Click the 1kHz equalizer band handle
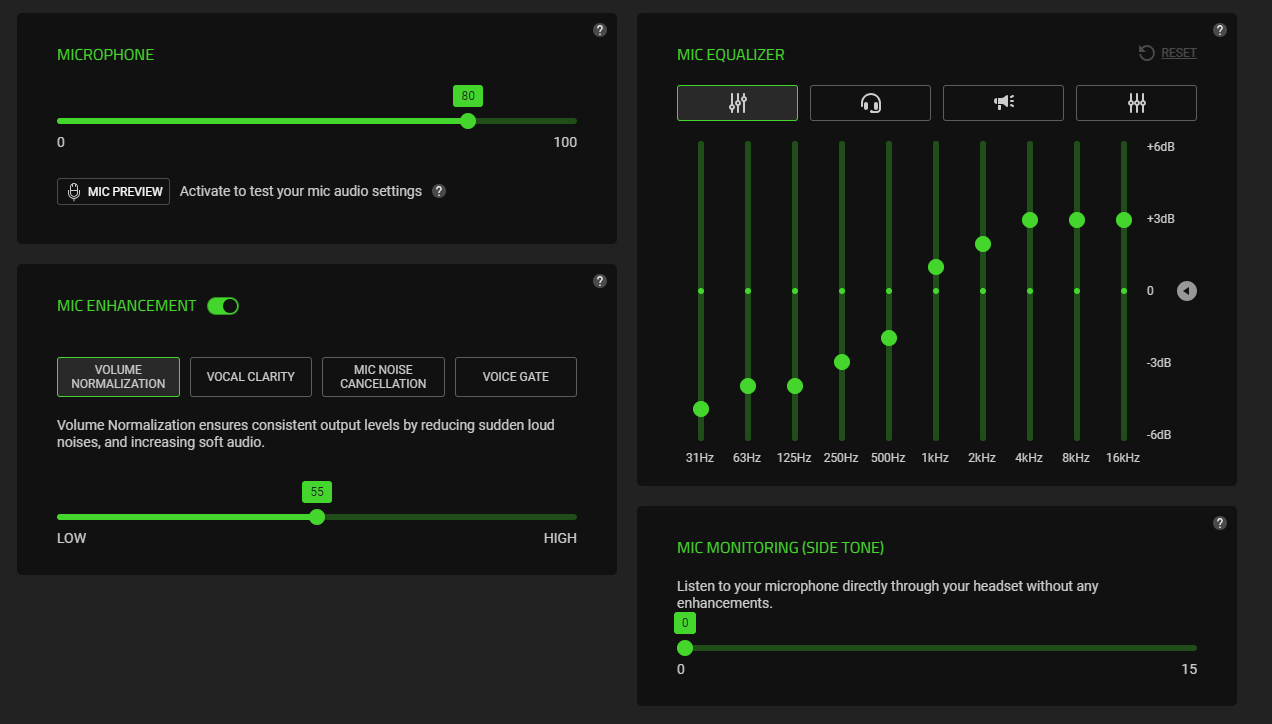Viewport: 1272px width, 724px height. click(936, 267)
